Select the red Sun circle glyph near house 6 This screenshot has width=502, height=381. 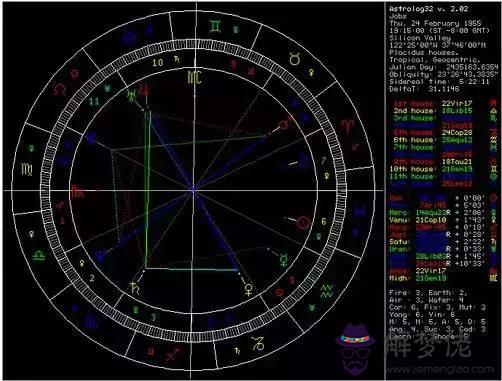point(303,221)
